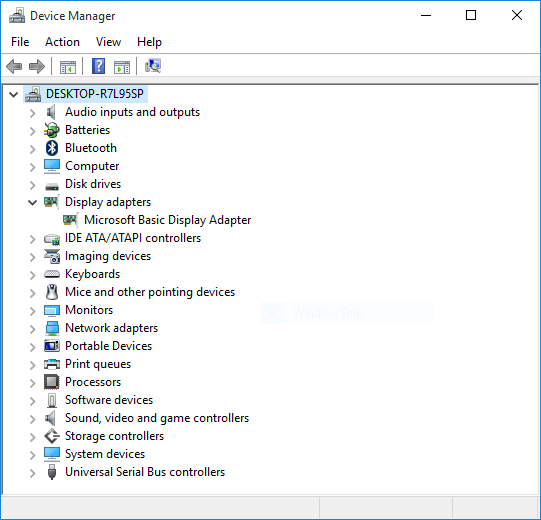The image size is (541, 520).
Task: Select Microsoft Basic Display Adapter label
Action: pos(167,220)
